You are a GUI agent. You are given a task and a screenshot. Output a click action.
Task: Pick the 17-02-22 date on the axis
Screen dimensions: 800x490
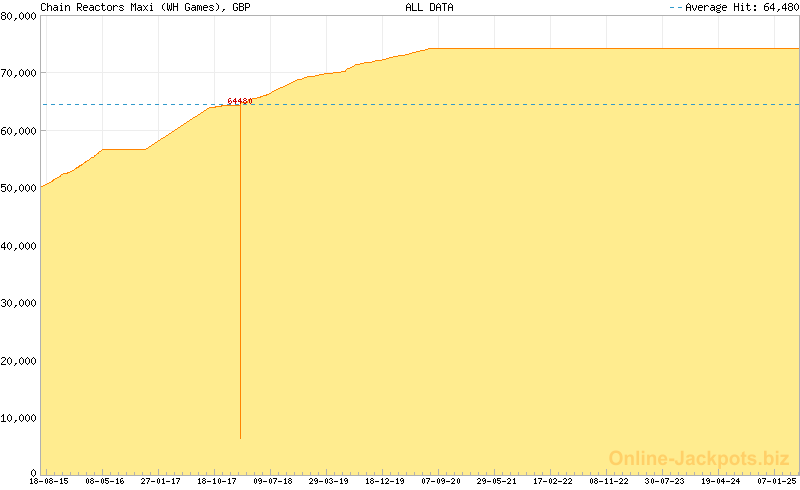tap(553, 481)
